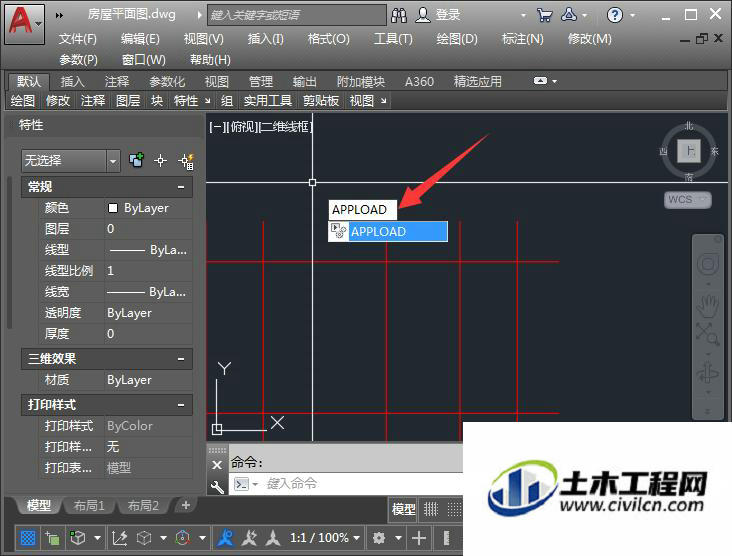The image size is (732, 556).
Task: Expand the 视图 panel launcher arrow
Action: click(x=383, y=100)
